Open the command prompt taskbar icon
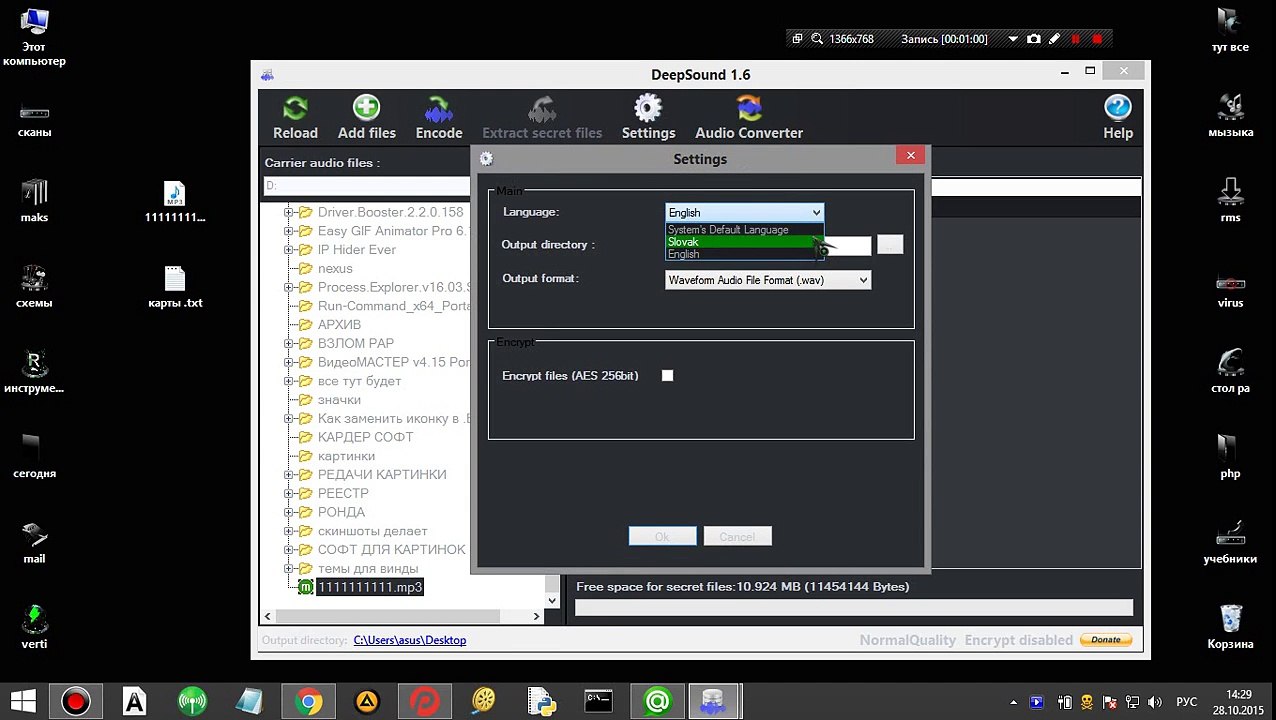The image size is (1276, 720). click(599, 702)
